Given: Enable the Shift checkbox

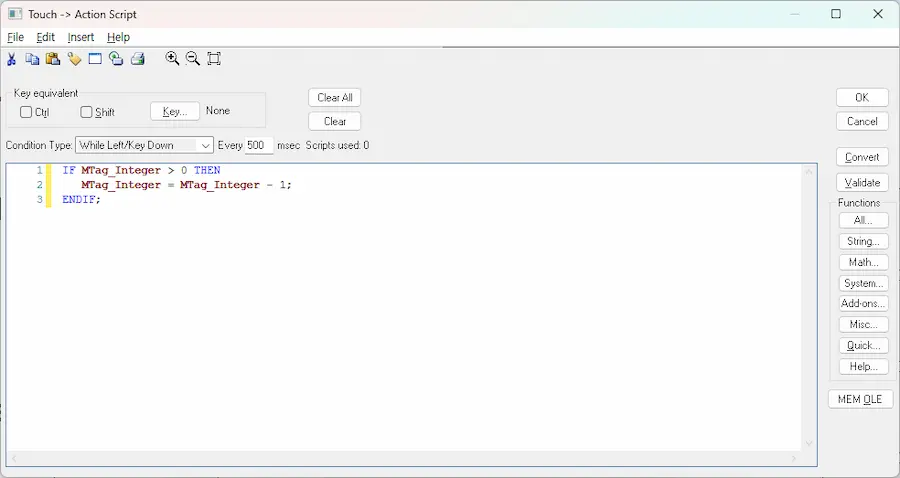Looking at the screenshot, I should pos(86,112).
